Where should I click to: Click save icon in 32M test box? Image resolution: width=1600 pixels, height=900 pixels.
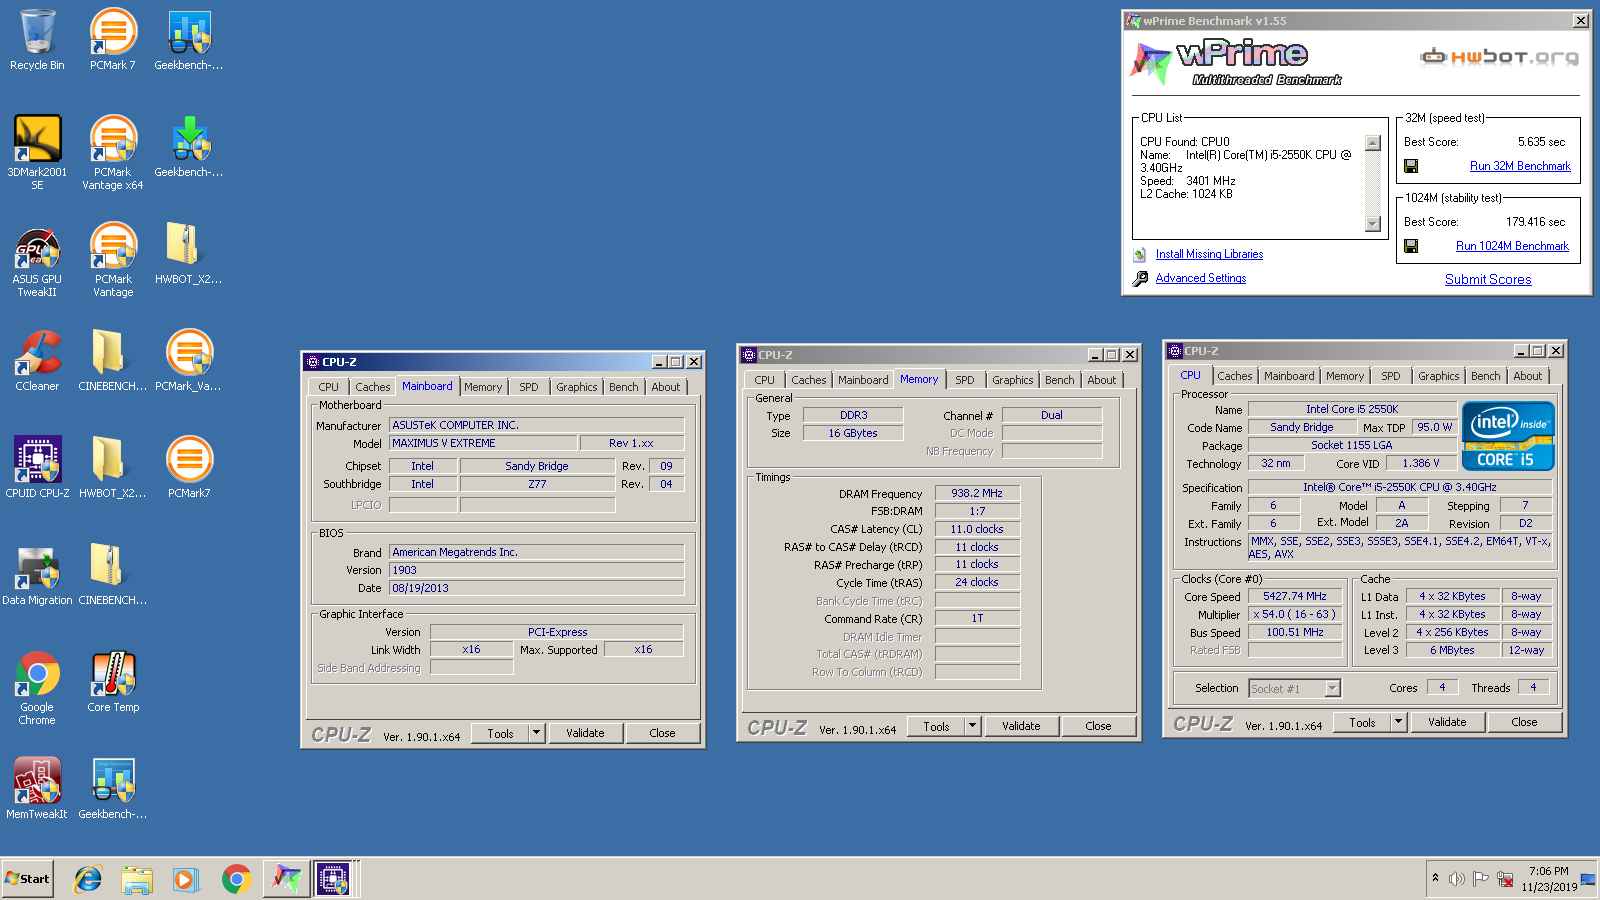pos(1411,166)
